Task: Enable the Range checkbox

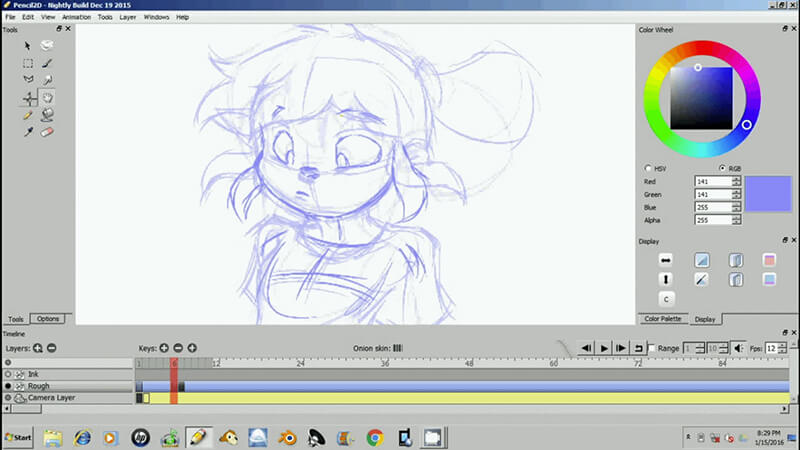Action: [652, 348]
